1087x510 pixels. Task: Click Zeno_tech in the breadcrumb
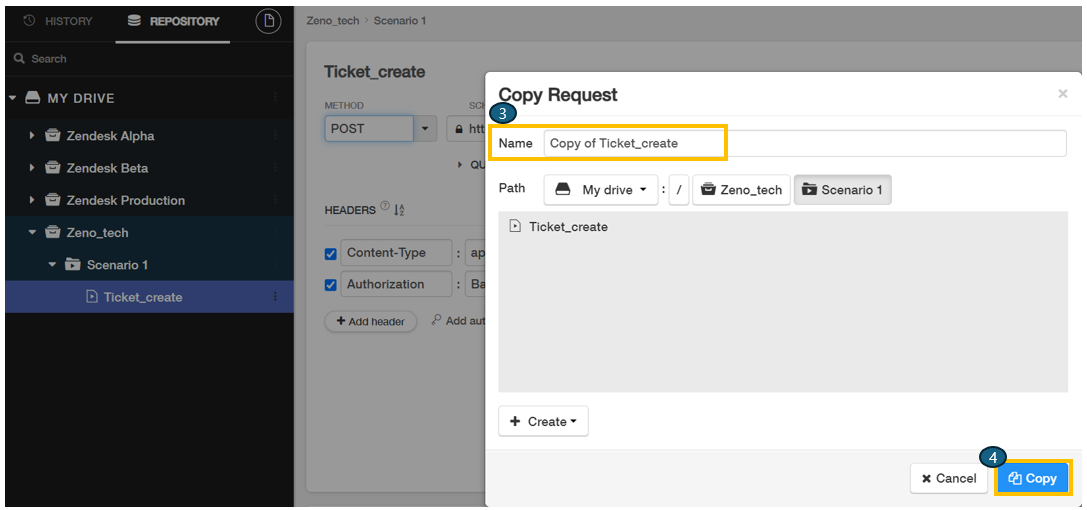[x=333, y=21]
